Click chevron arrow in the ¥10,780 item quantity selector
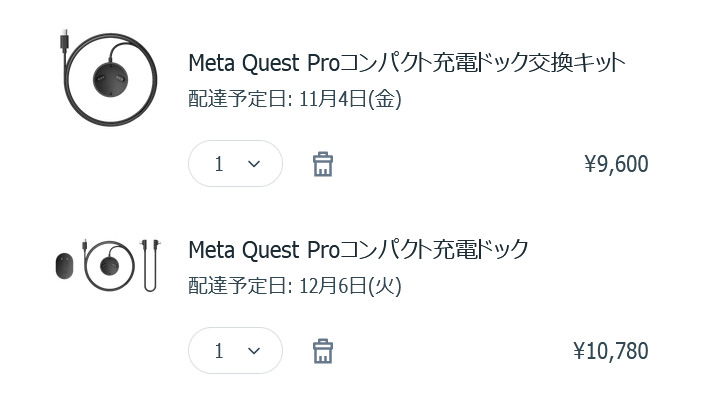717x396 pixels. click(x=254, y=351)
